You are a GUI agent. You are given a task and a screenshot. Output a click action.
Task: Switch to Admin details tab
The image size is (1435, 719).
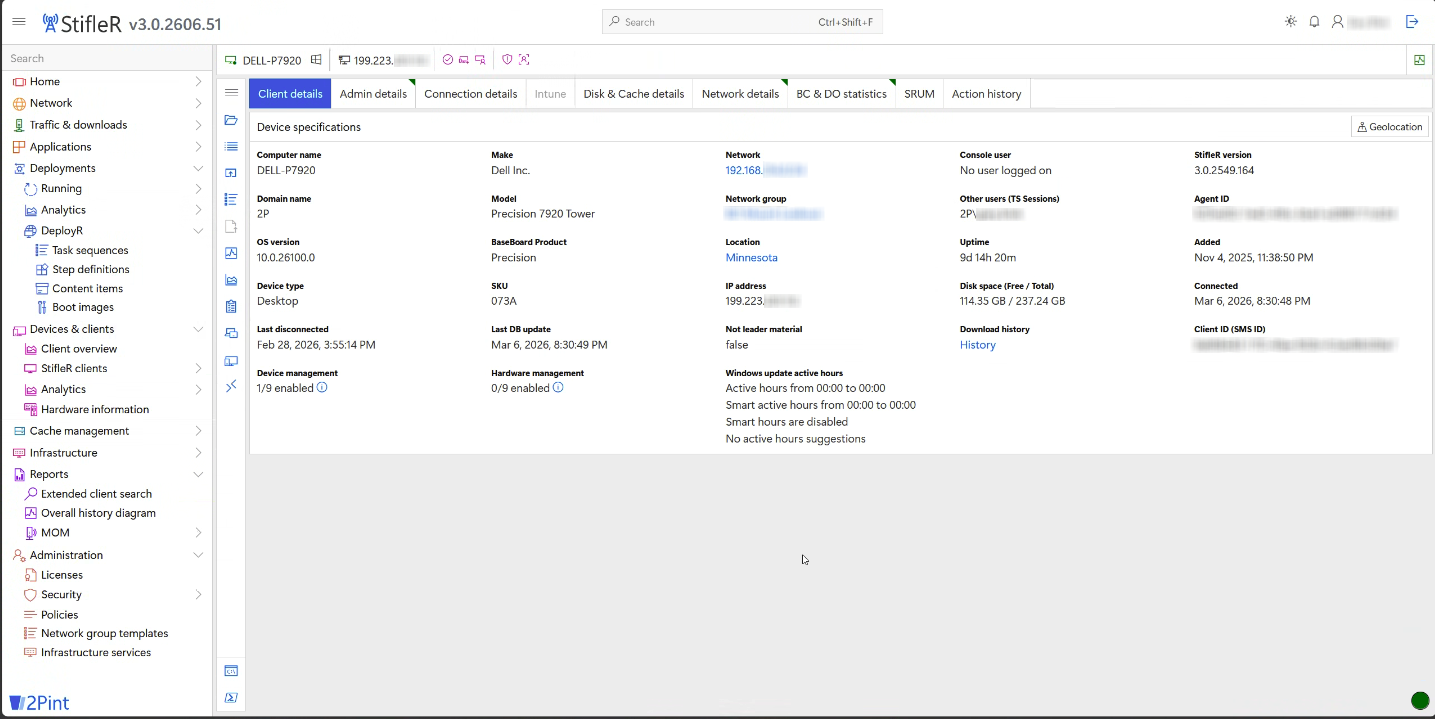click(373, 94)
